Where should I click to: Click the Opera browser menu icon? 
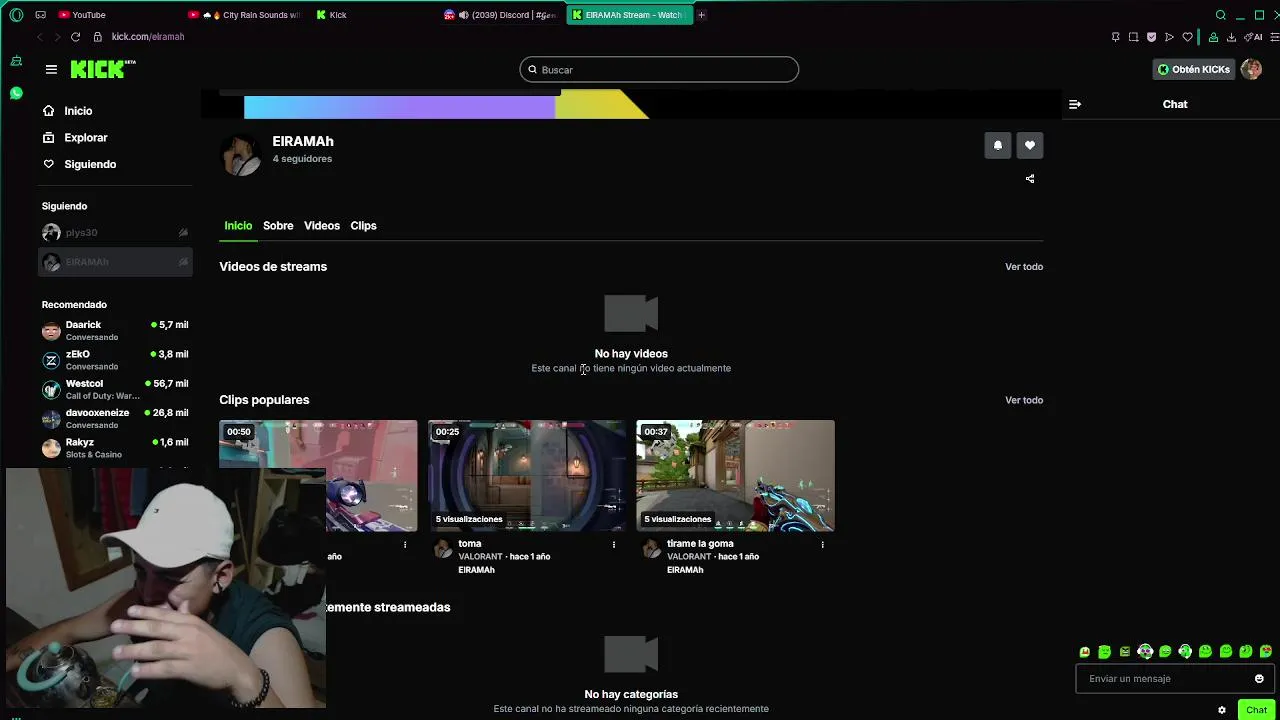point(16,15)
